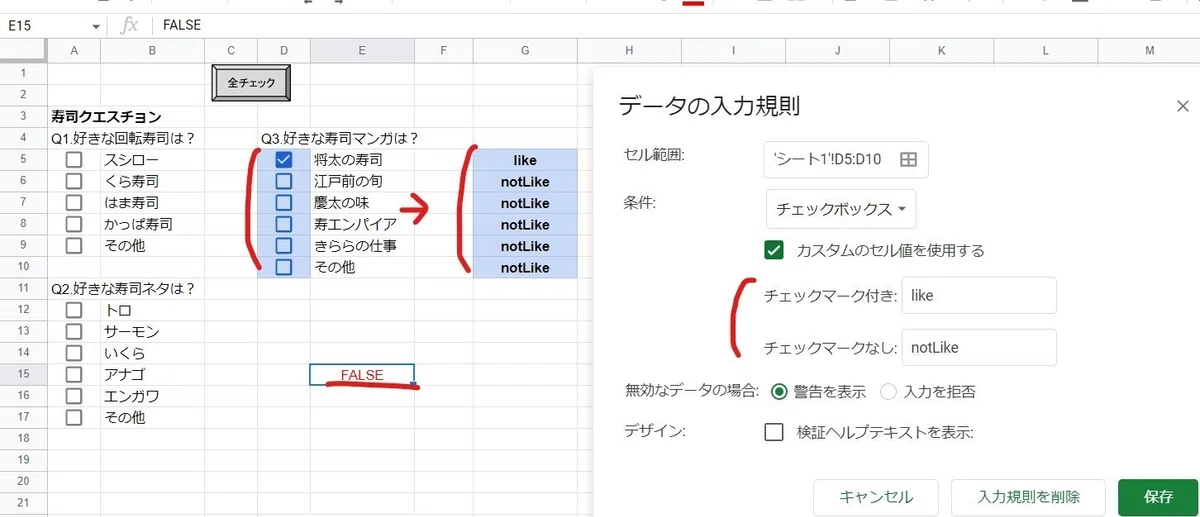Select the 警告を表示 radio button
Screen dimensions: 1200x517
[x=781, y=391]
